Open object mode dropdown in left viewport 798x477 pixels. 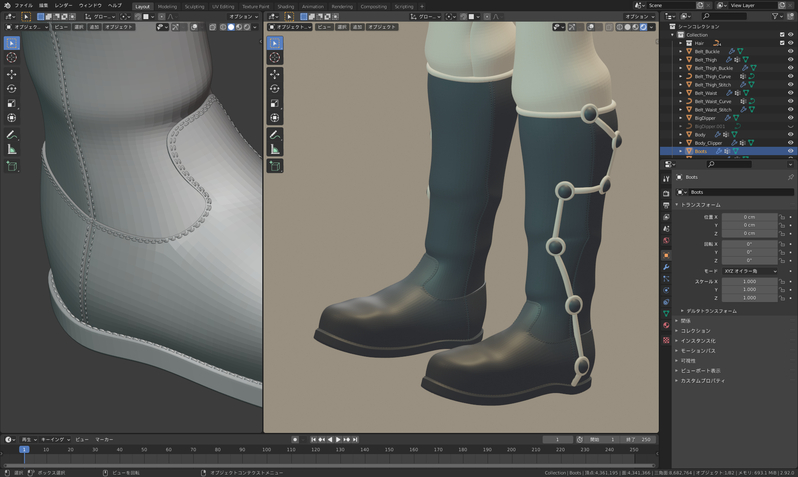[x=27, y=27]
